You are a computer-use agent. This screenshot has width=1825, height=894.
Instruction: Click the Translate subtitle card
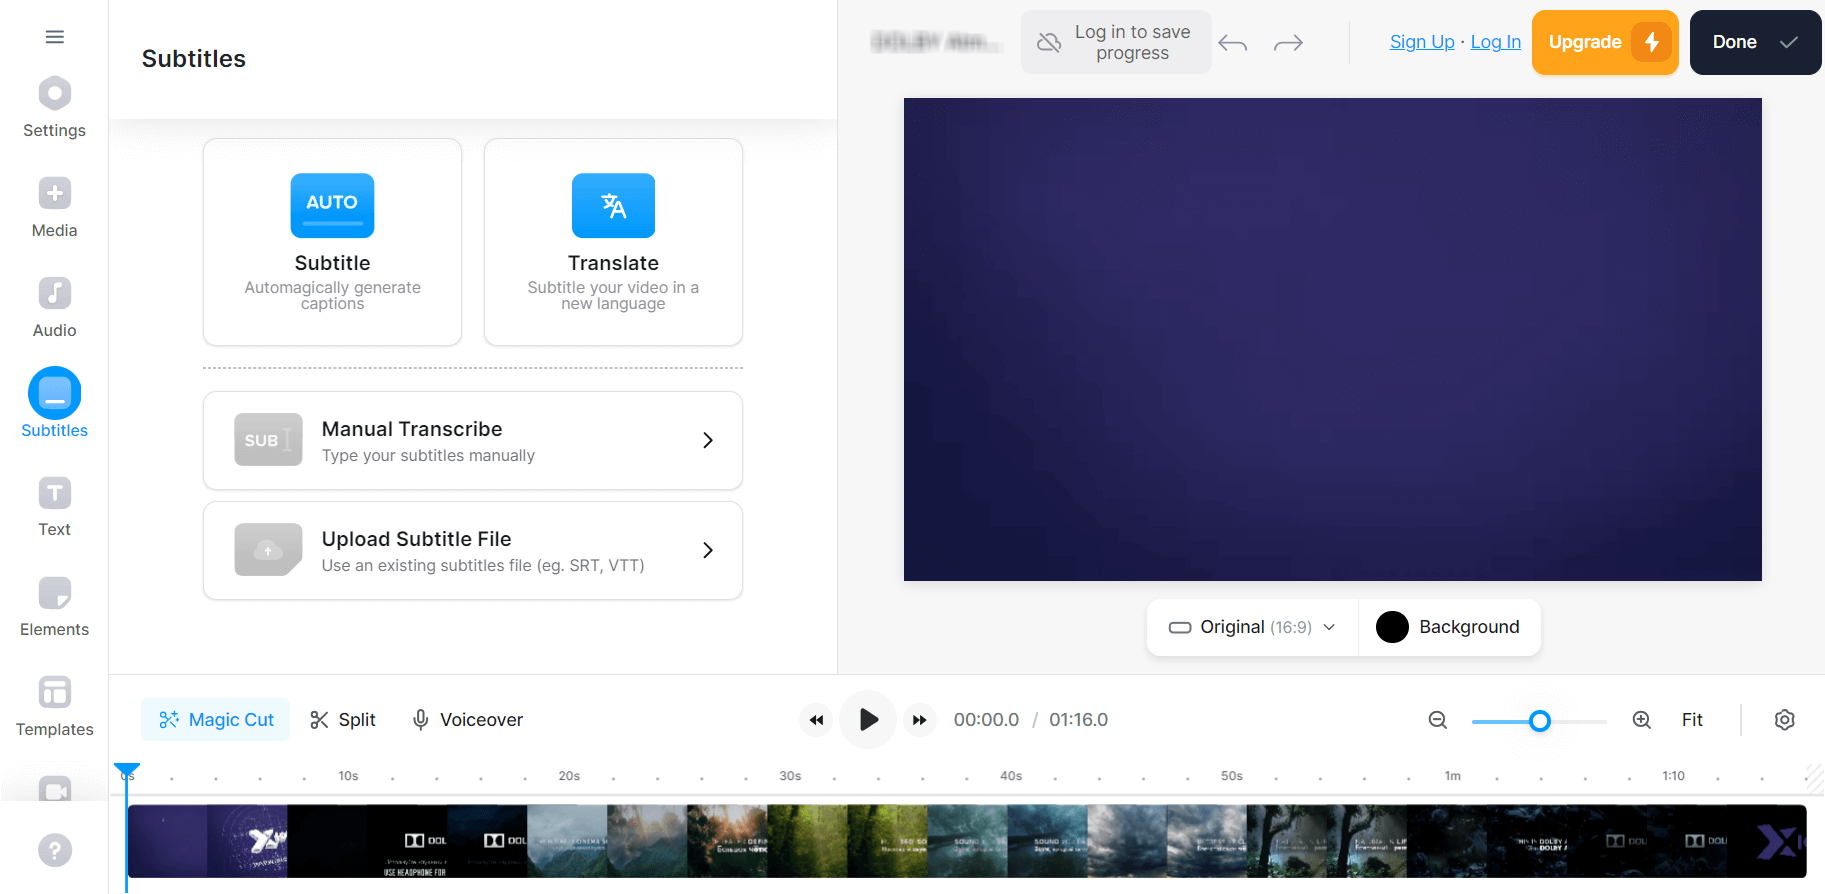click(x=613, y=242)
